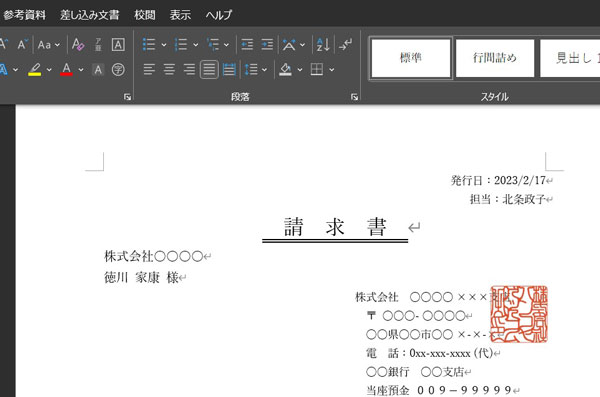Open multilevel list dropdown arrow

[227, 45]
